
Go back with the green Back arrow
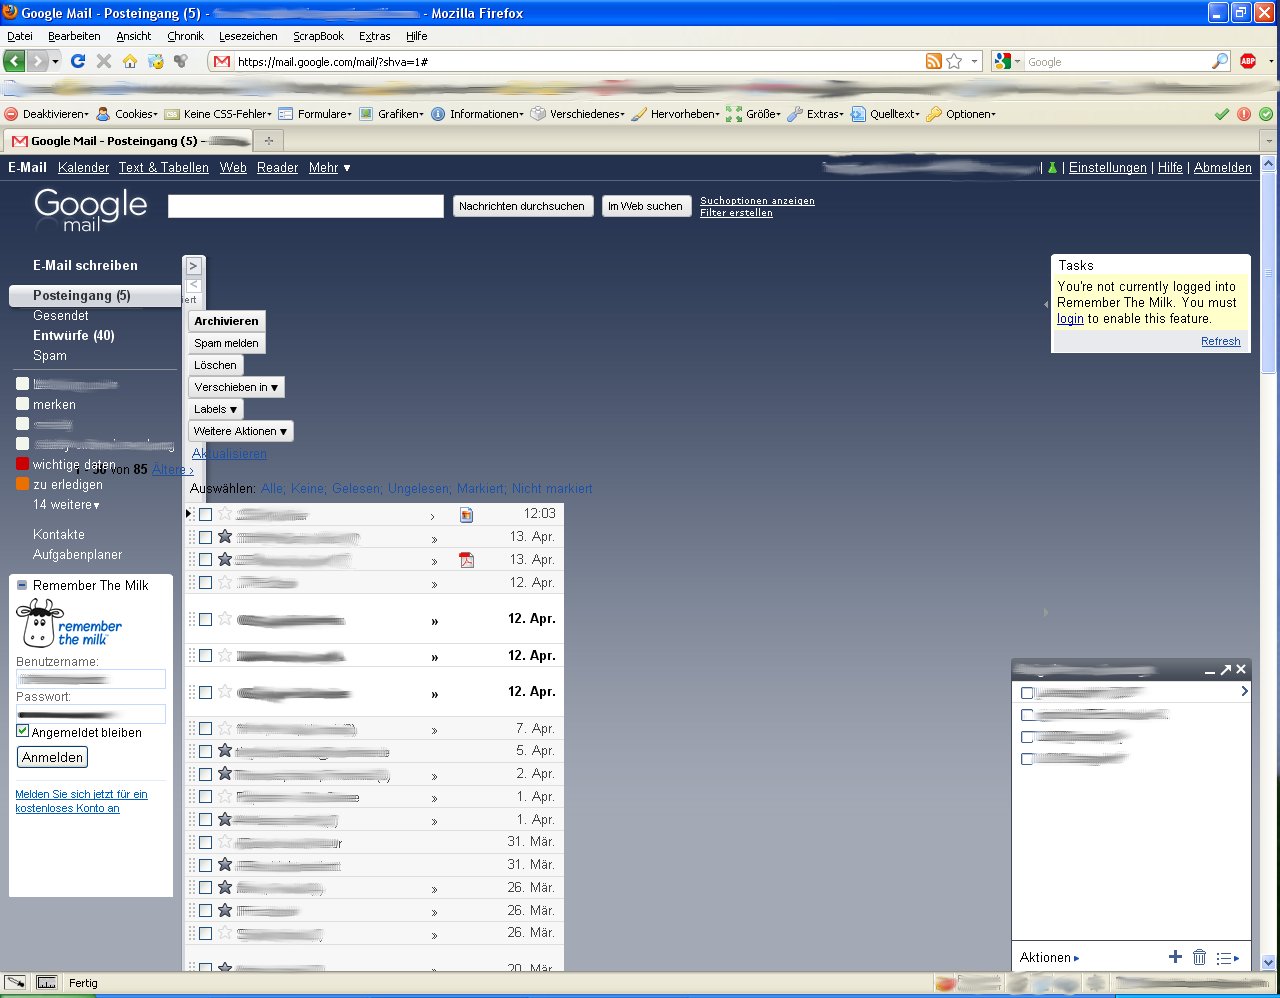point(14,61)
